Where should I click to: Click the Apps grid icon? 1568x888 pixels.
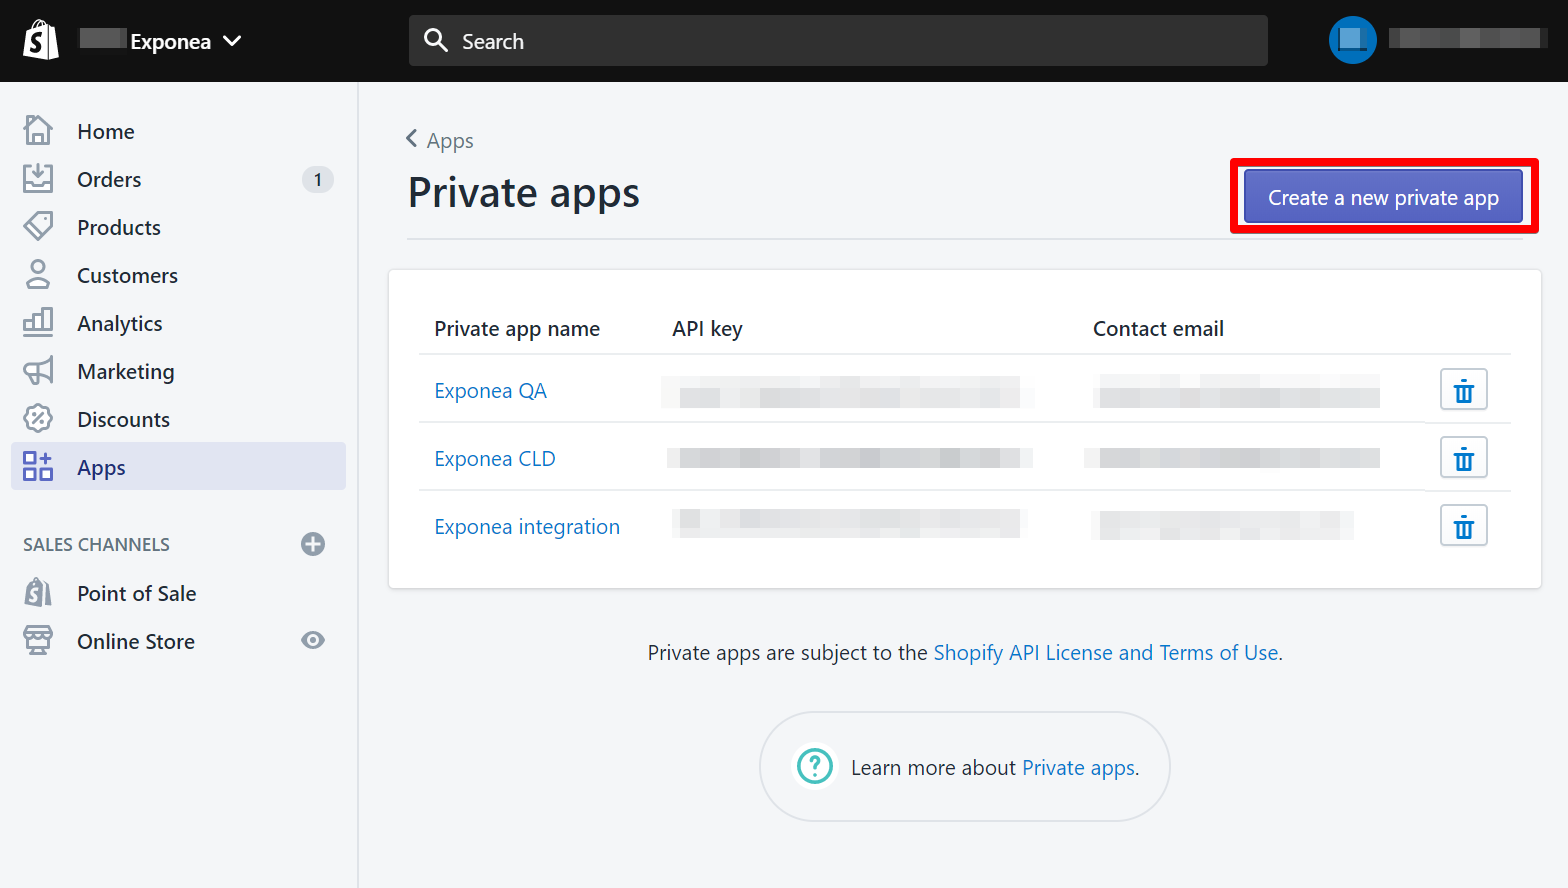(38, 466)
